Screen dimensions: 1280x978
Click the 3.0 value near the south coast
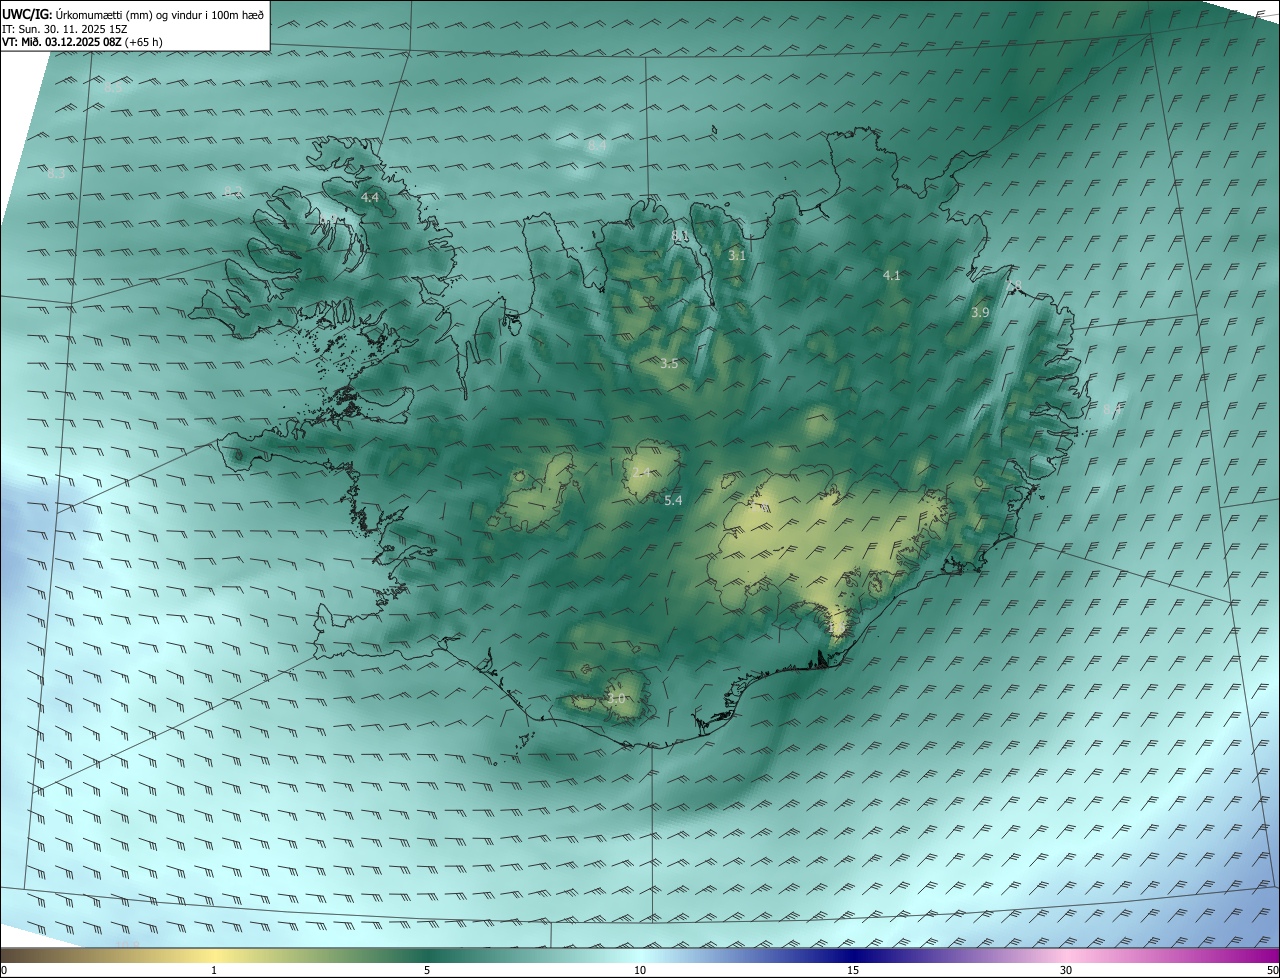click(616, 699)
